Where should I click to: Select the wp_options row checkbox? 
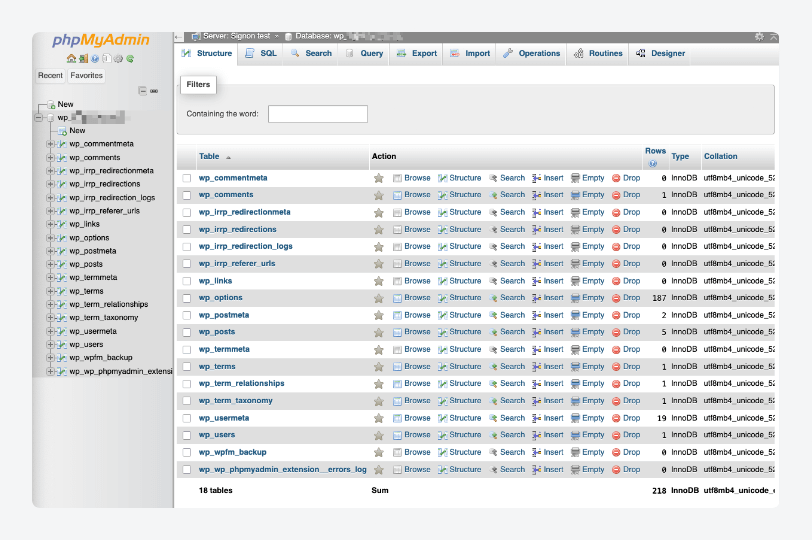(187, 298)
